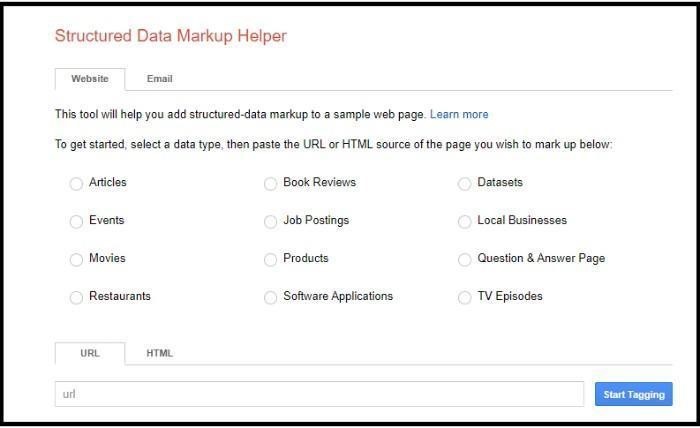Select the Book Reviews radio button

(x=271, y=183)
